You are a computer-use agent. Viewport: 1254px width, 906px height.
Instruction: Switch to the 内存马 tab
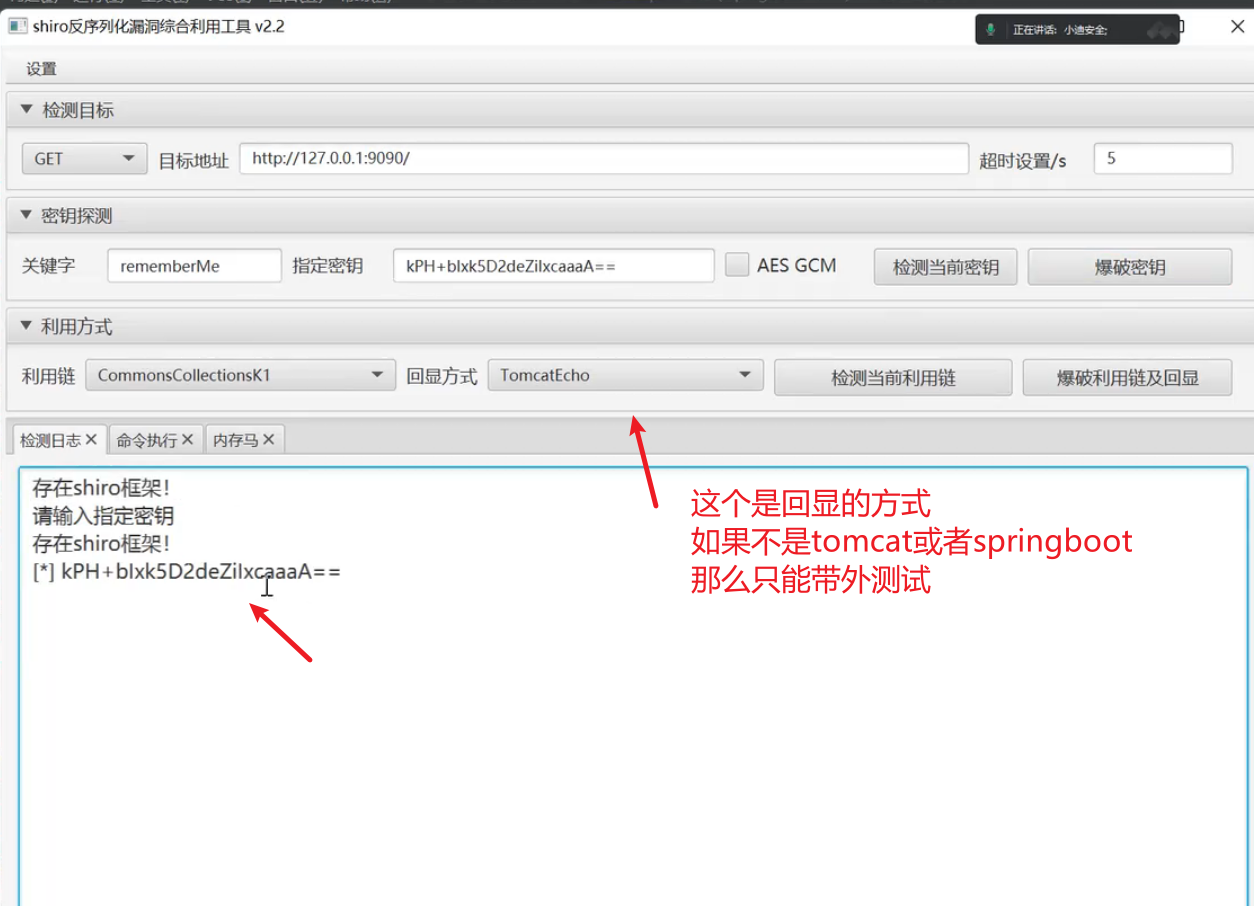coord(235,440)
